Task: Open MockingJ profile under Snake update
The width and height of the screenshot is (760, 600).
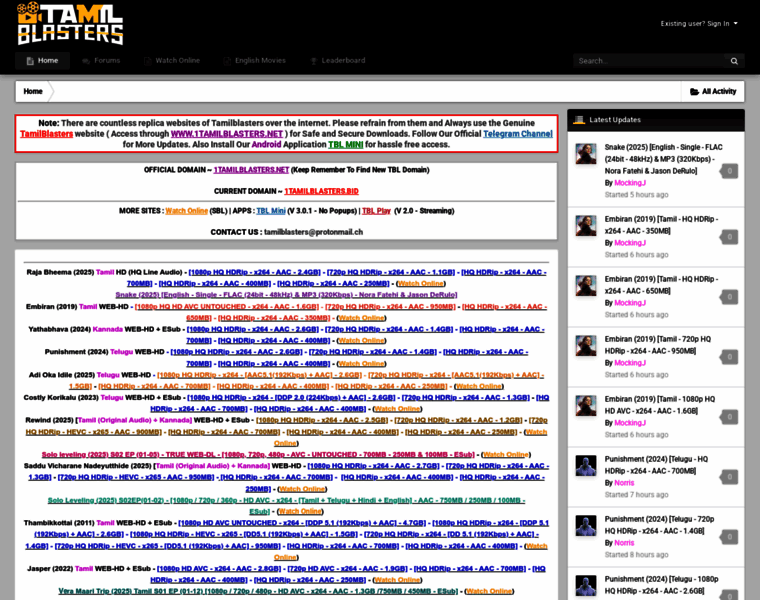Action: point(630,183)
